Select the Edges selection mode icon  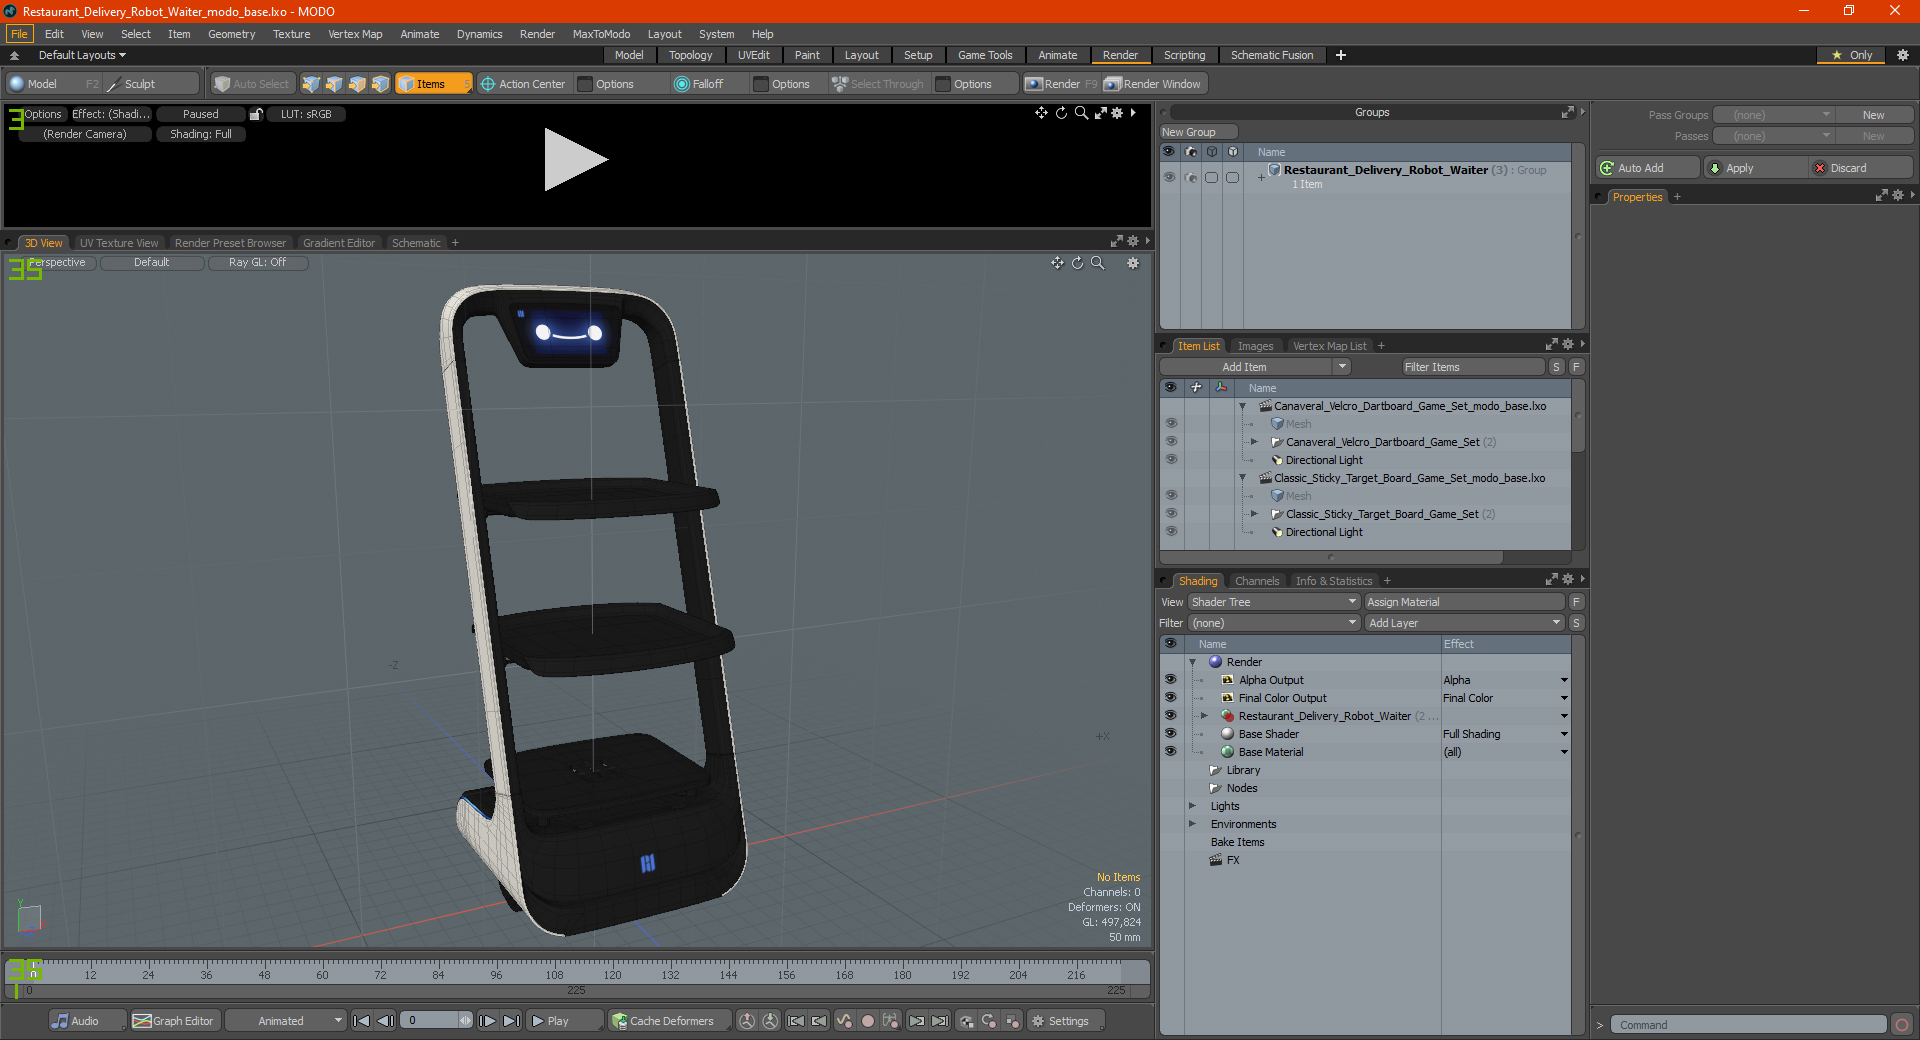(334, 84)
